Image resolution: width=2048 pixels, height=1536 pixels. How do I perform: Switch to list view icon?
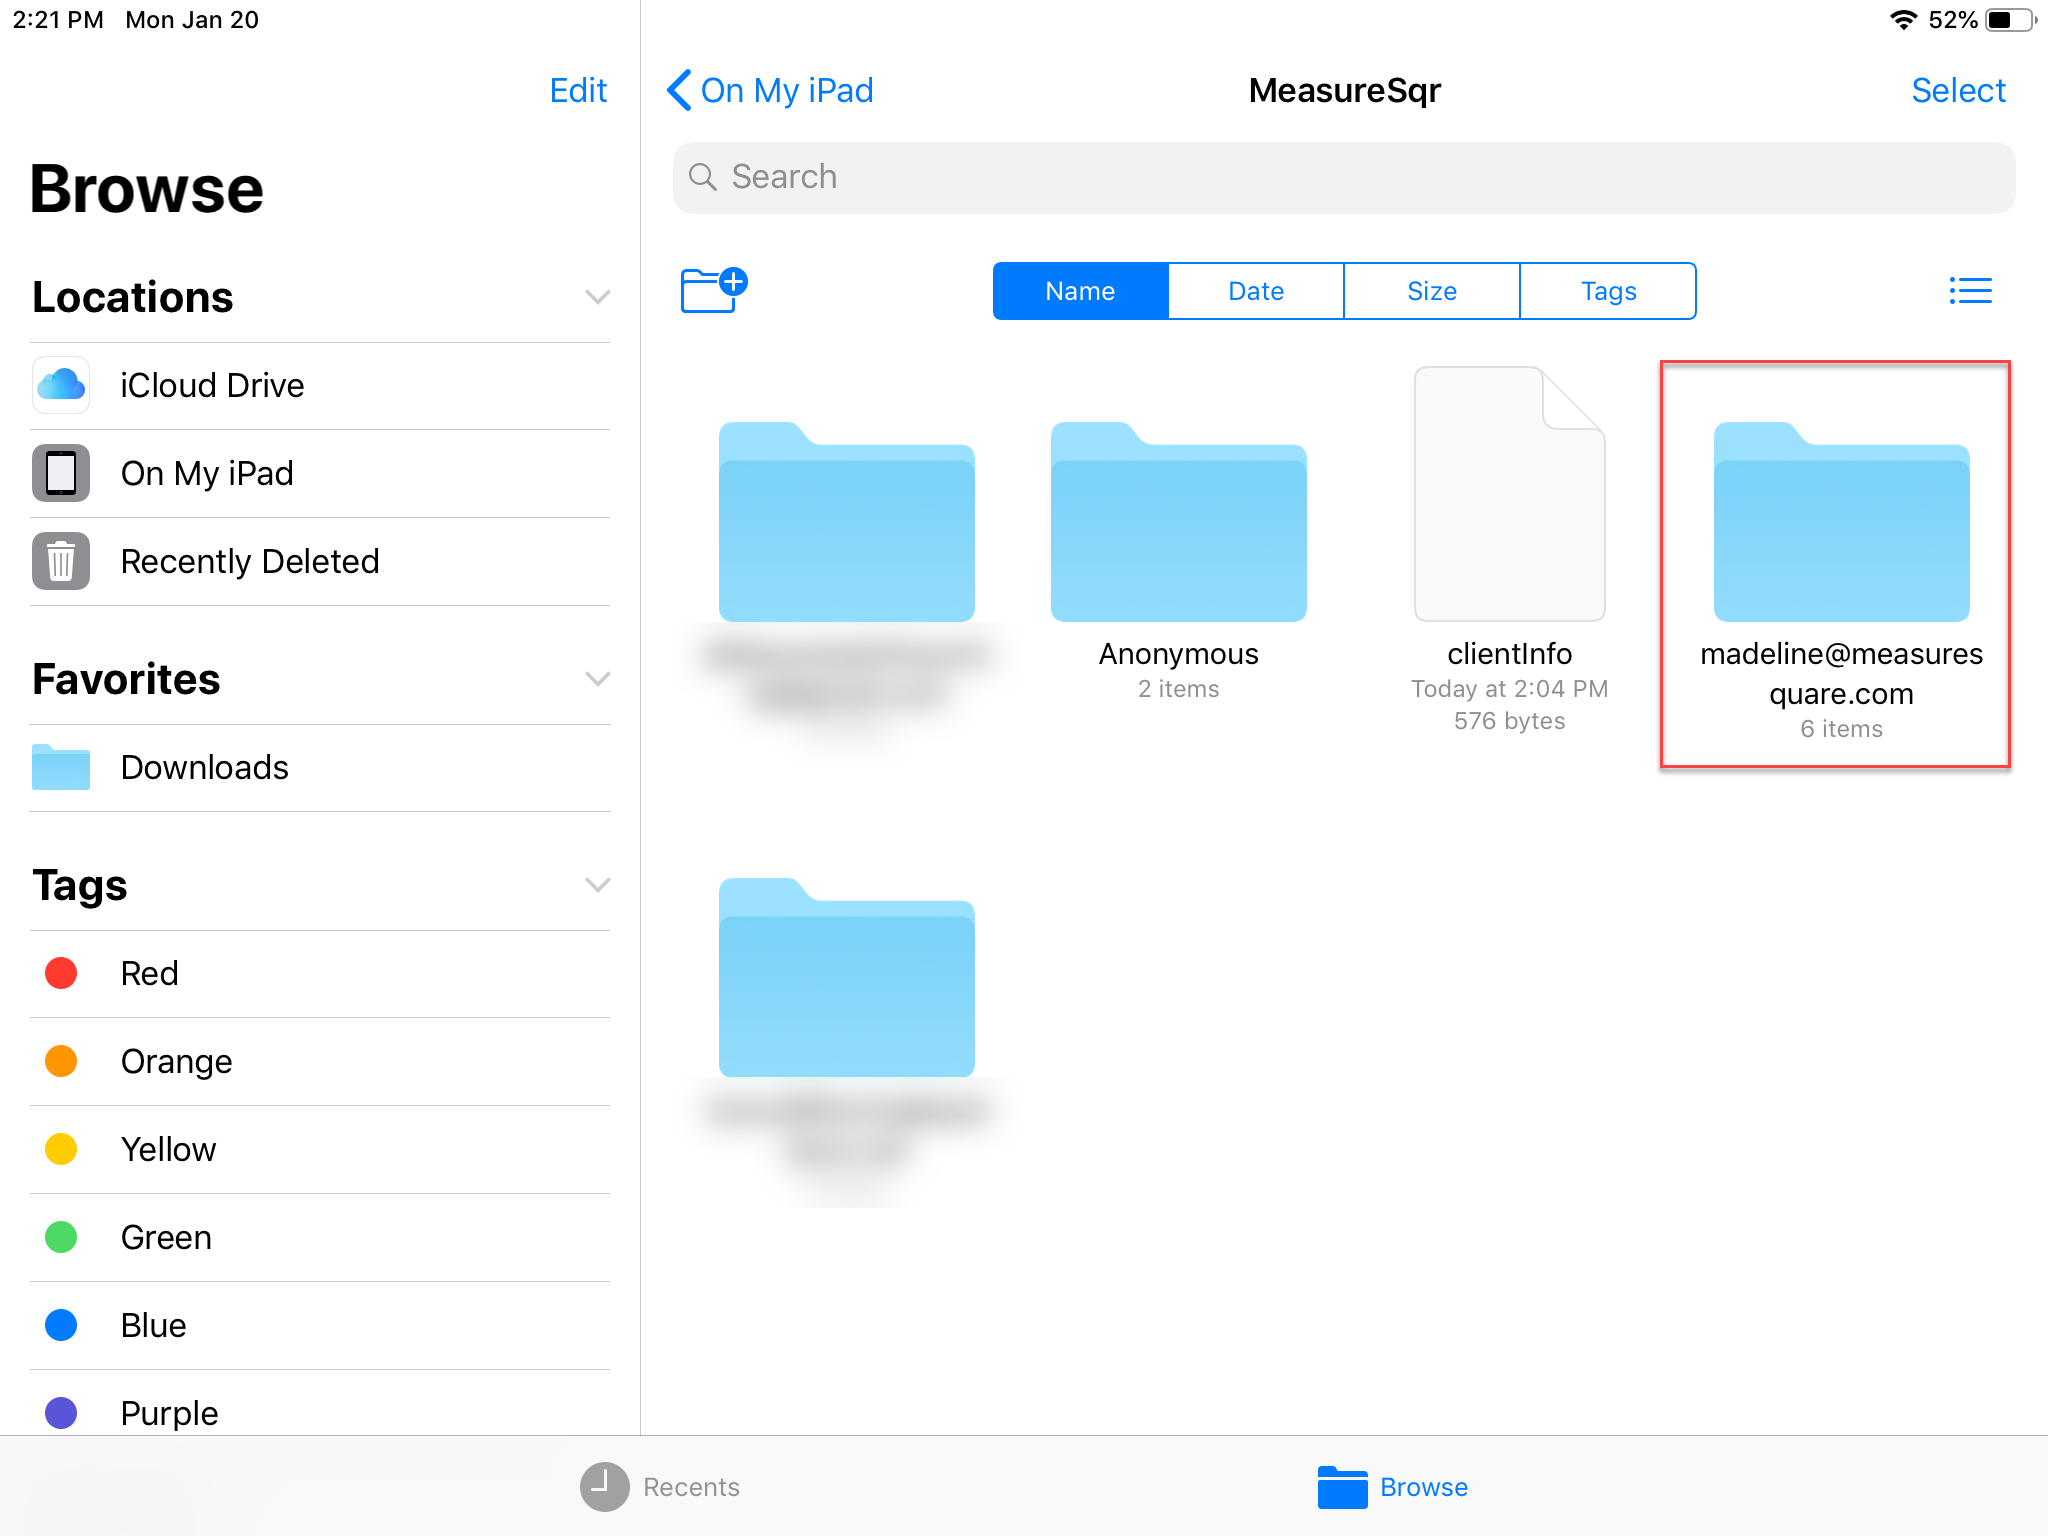pos(1969,291)
